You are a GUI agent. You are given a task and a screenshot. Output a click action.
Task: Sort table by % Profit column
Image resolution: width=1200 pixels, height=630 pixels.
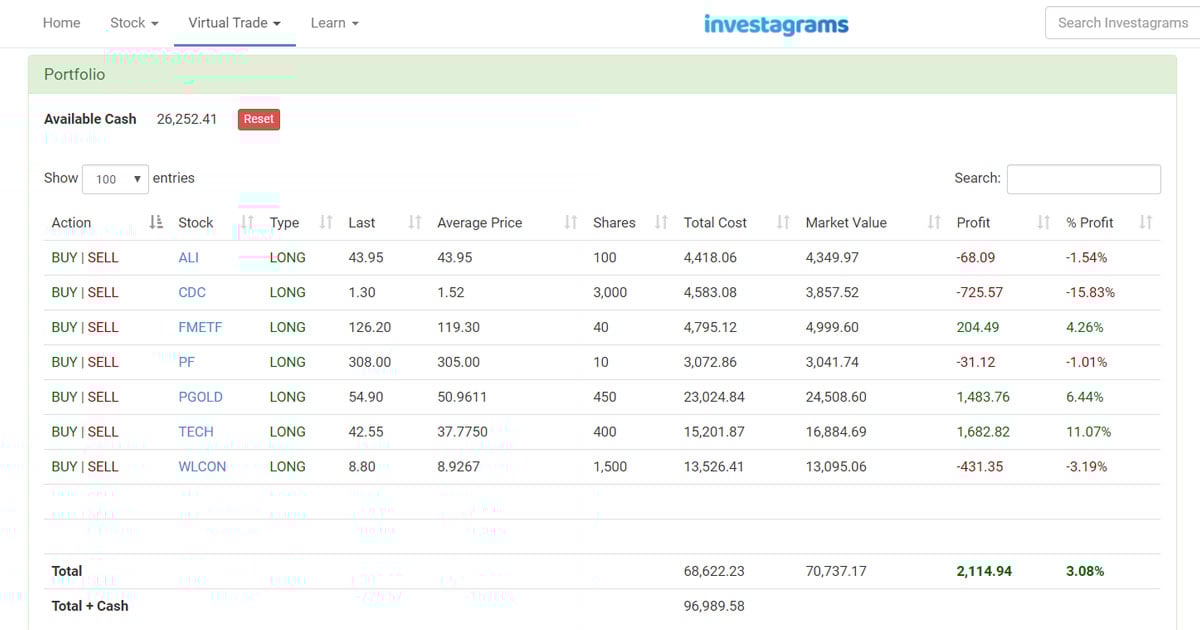(1109, 222)
